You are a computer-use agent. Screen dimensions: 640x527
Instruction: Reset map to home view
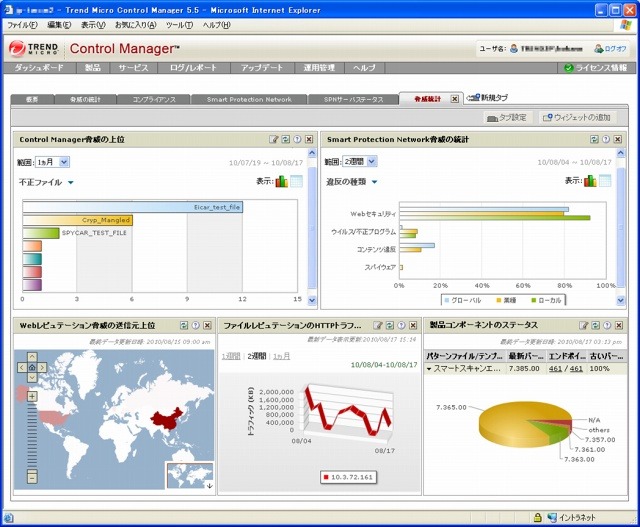pyautogui.click(x=32, y=367)
